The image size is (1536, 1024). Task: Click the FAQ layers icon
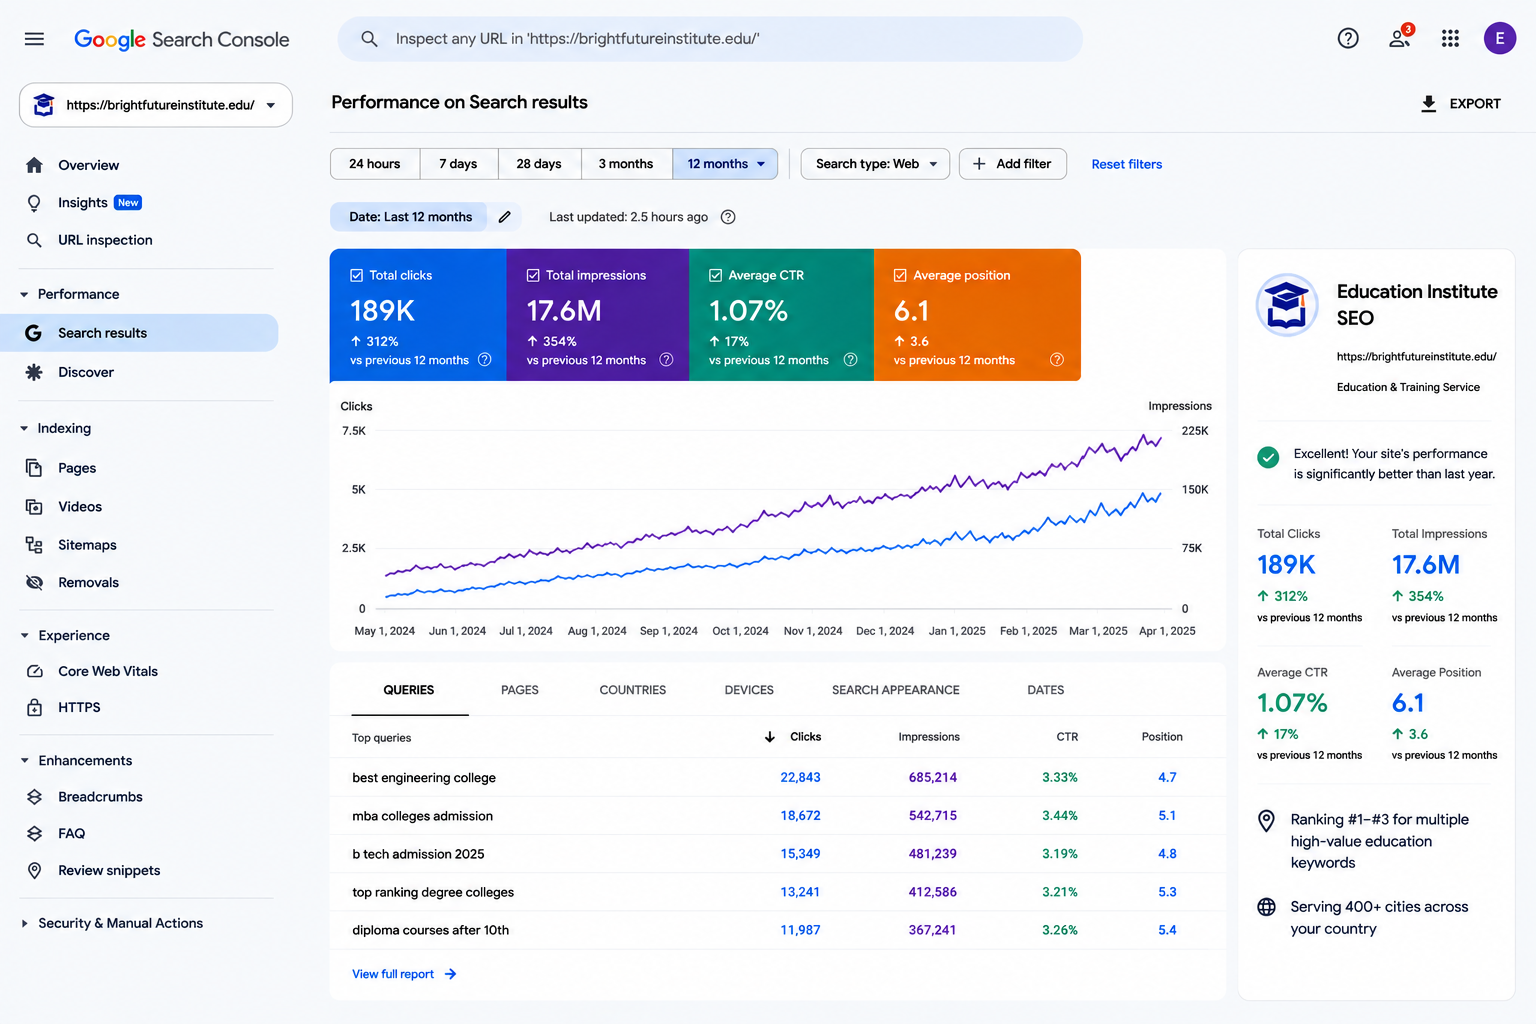point(34,833)
